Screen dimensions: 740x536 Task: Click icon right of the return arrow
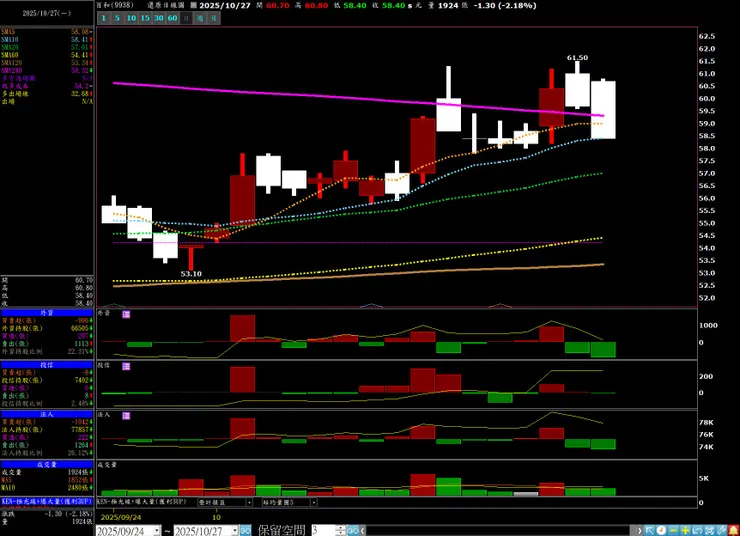tap(709, 530)
